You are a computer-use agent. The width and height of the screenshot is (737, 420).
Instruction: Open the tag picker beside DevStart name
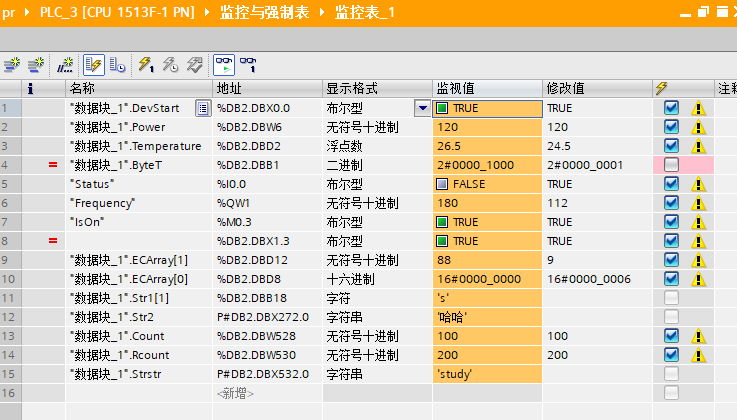click(202, 108)
